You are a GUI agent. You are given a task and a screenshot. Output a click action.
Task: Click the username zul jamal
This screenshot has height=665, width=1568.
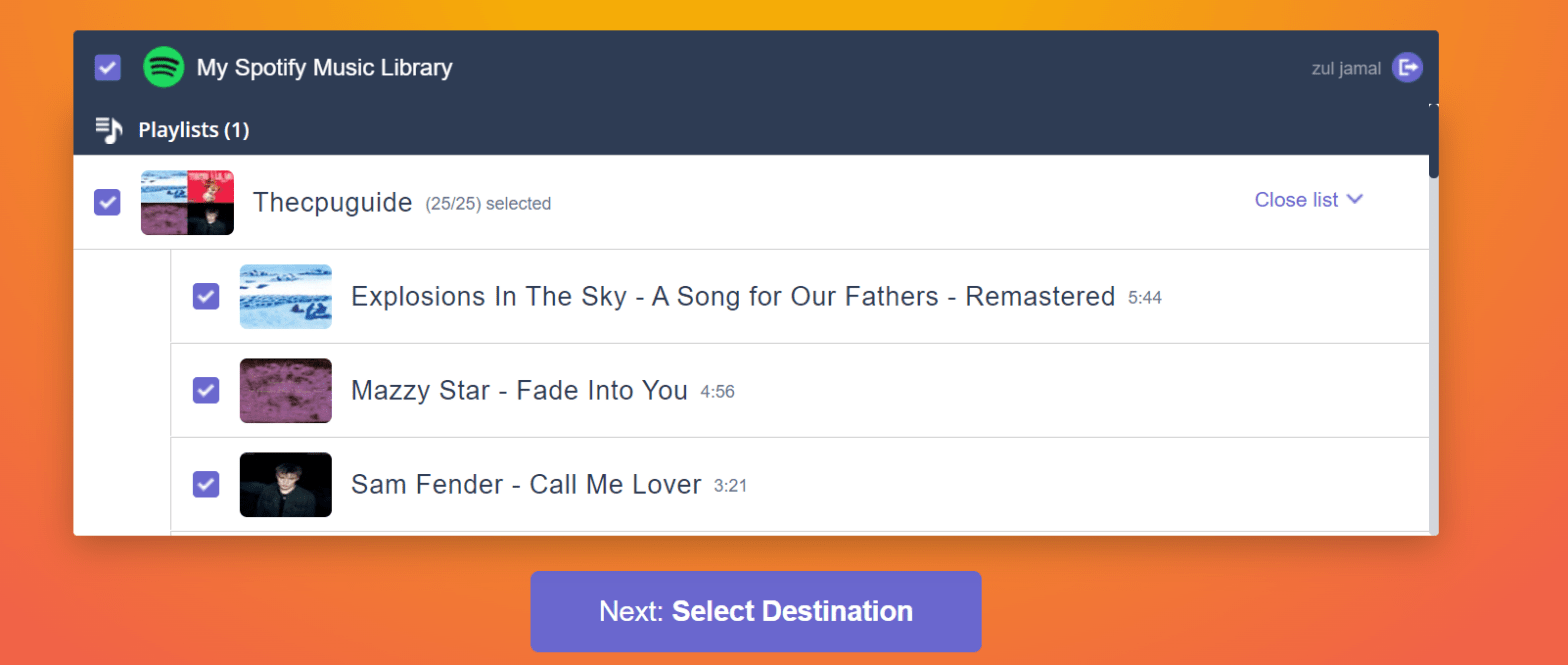click(x=1345, y=67)
